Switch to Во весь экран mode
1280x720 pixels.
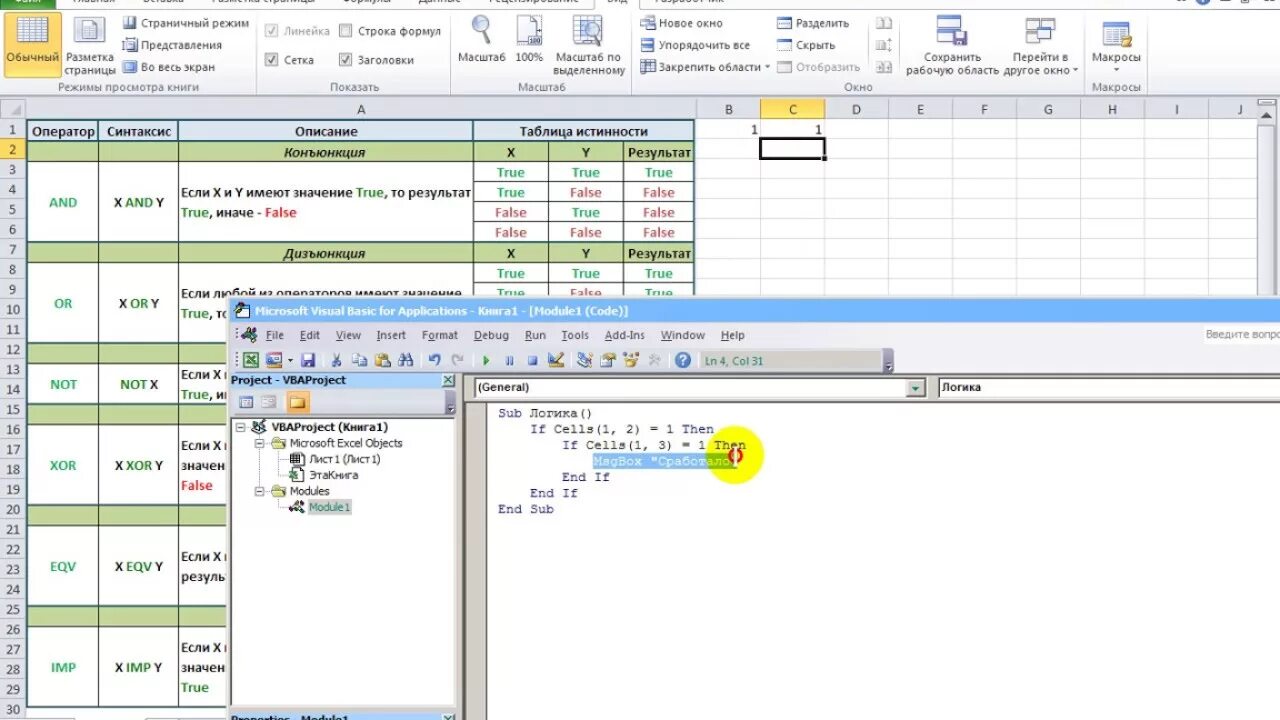pyautogui.click(x=168, y=67)
